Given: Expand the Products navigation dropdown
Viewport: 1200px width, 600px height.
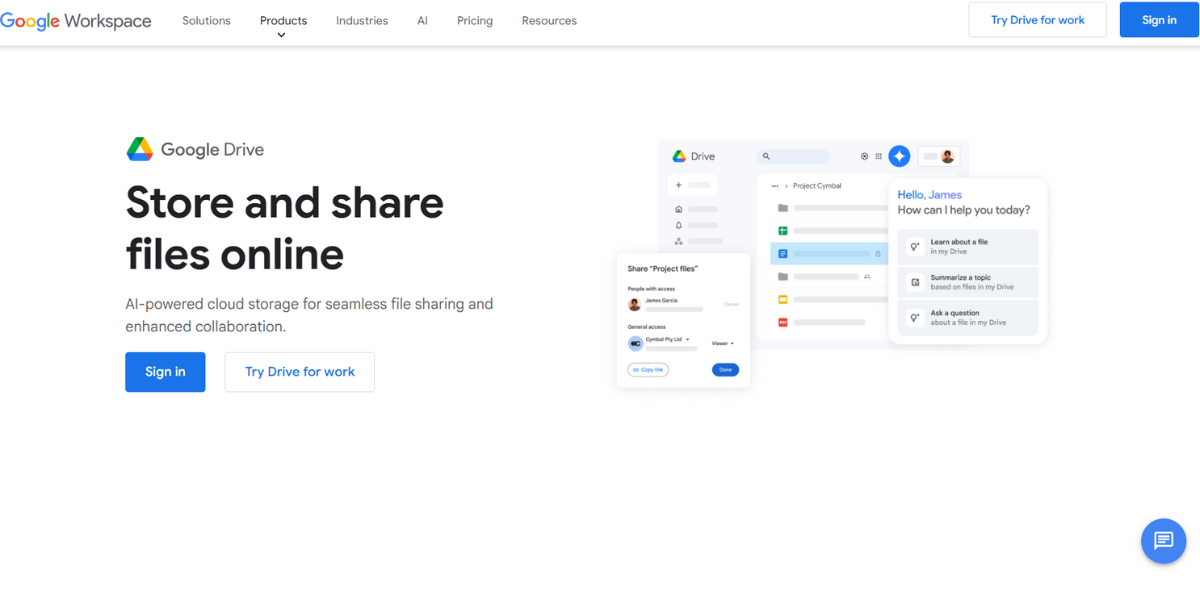Looking at the screenshot, I should [283, 20].
